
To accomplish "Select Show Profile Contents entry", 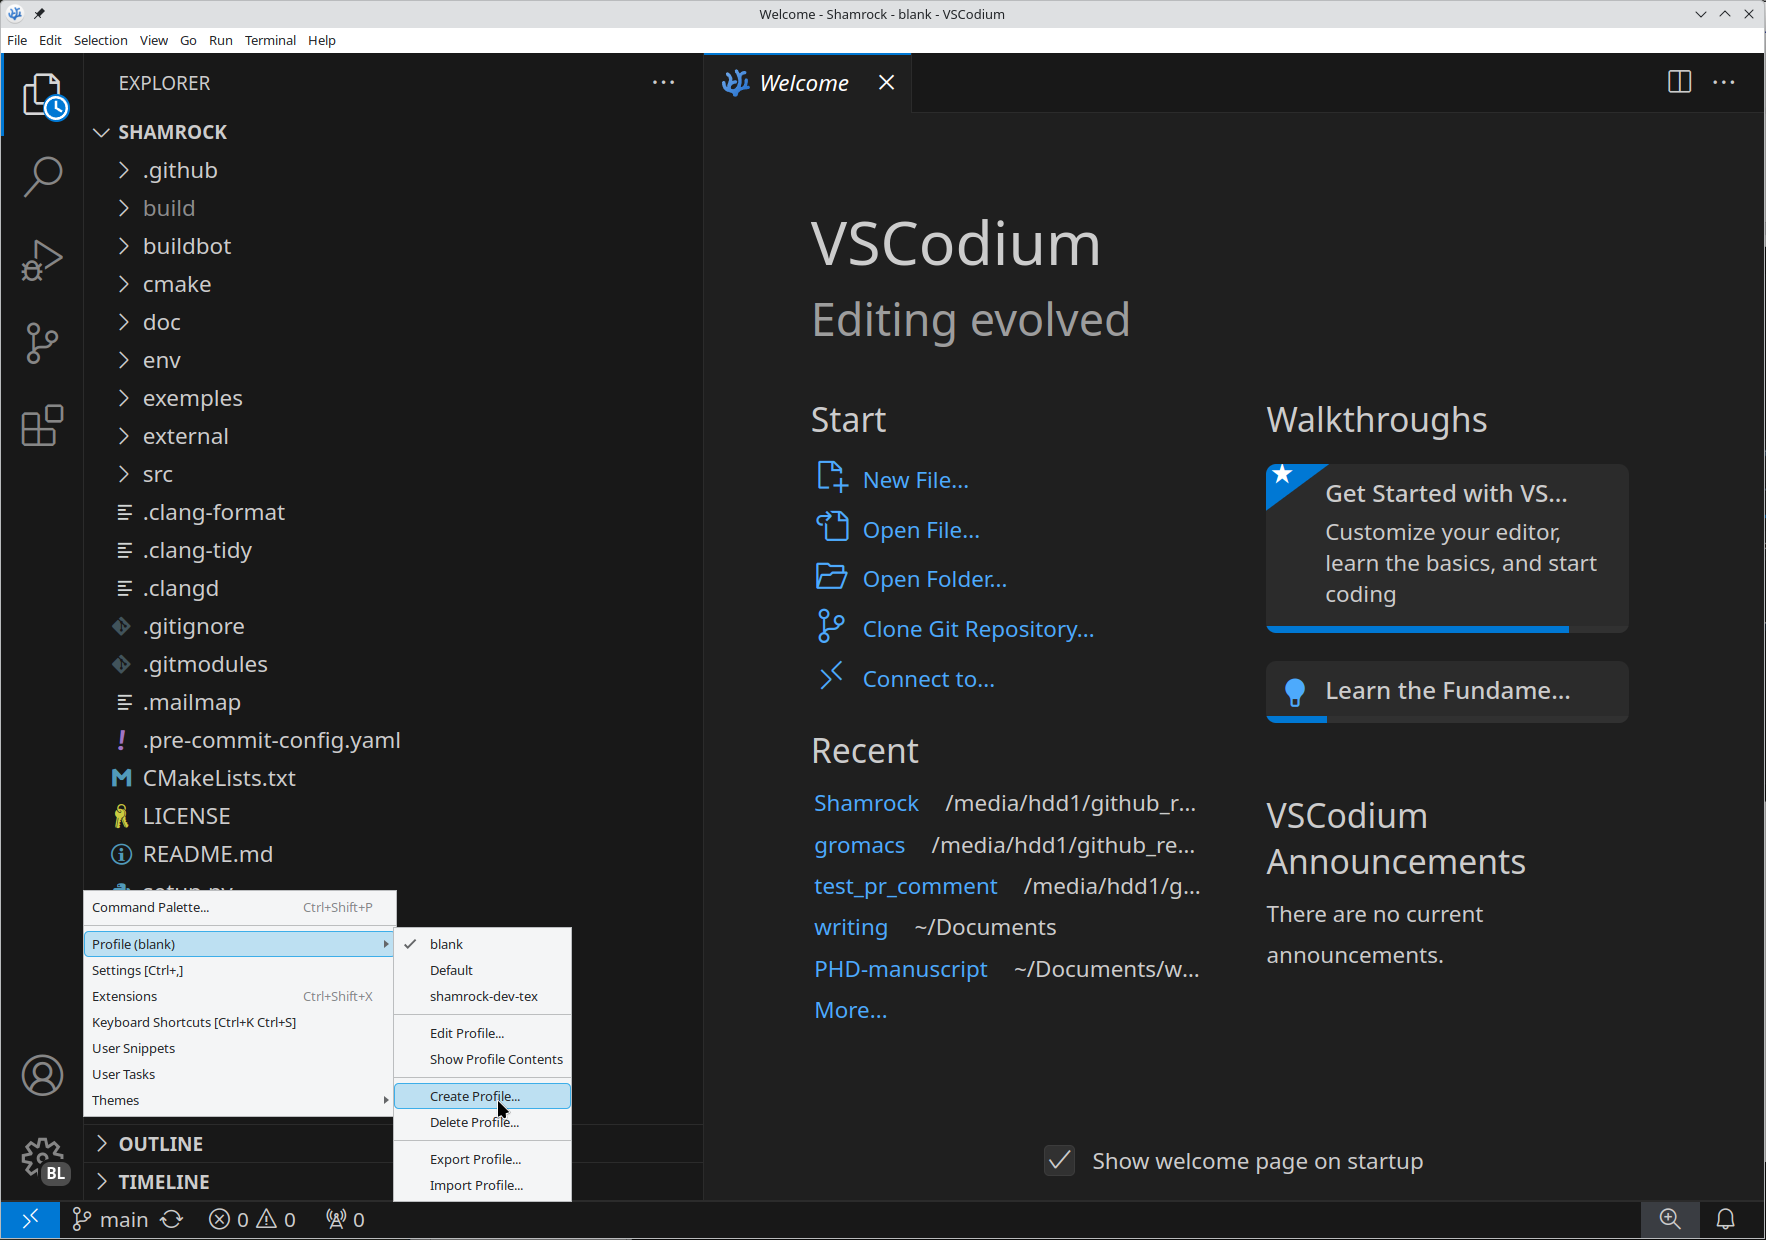I will pos(482,1059).
